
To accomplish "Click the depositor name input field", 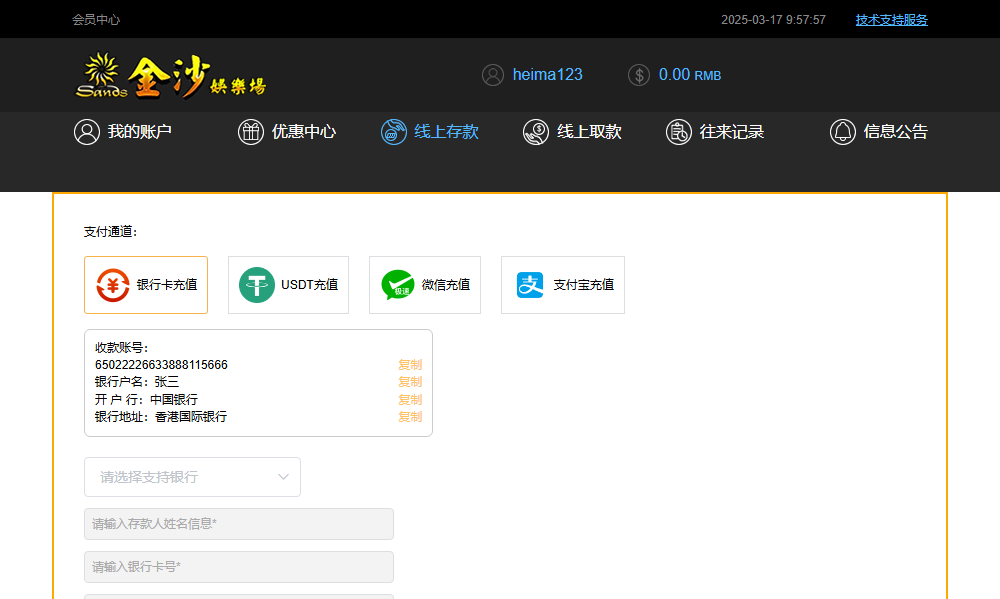I will tap(239, 524).
